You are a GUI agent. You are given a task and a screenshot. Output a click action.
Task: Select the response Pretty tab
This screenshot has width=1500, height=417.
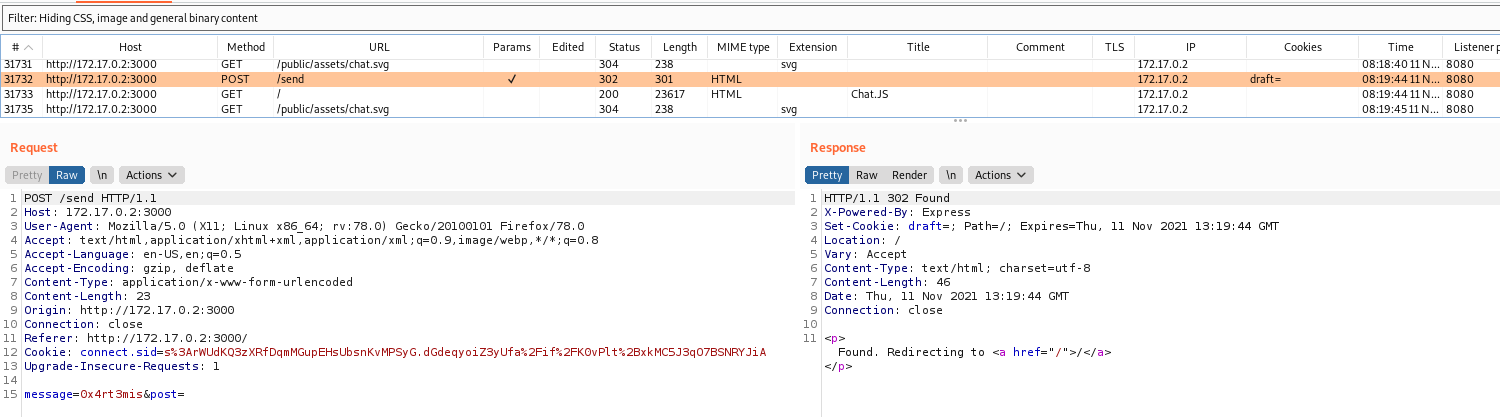click(827, 175)
